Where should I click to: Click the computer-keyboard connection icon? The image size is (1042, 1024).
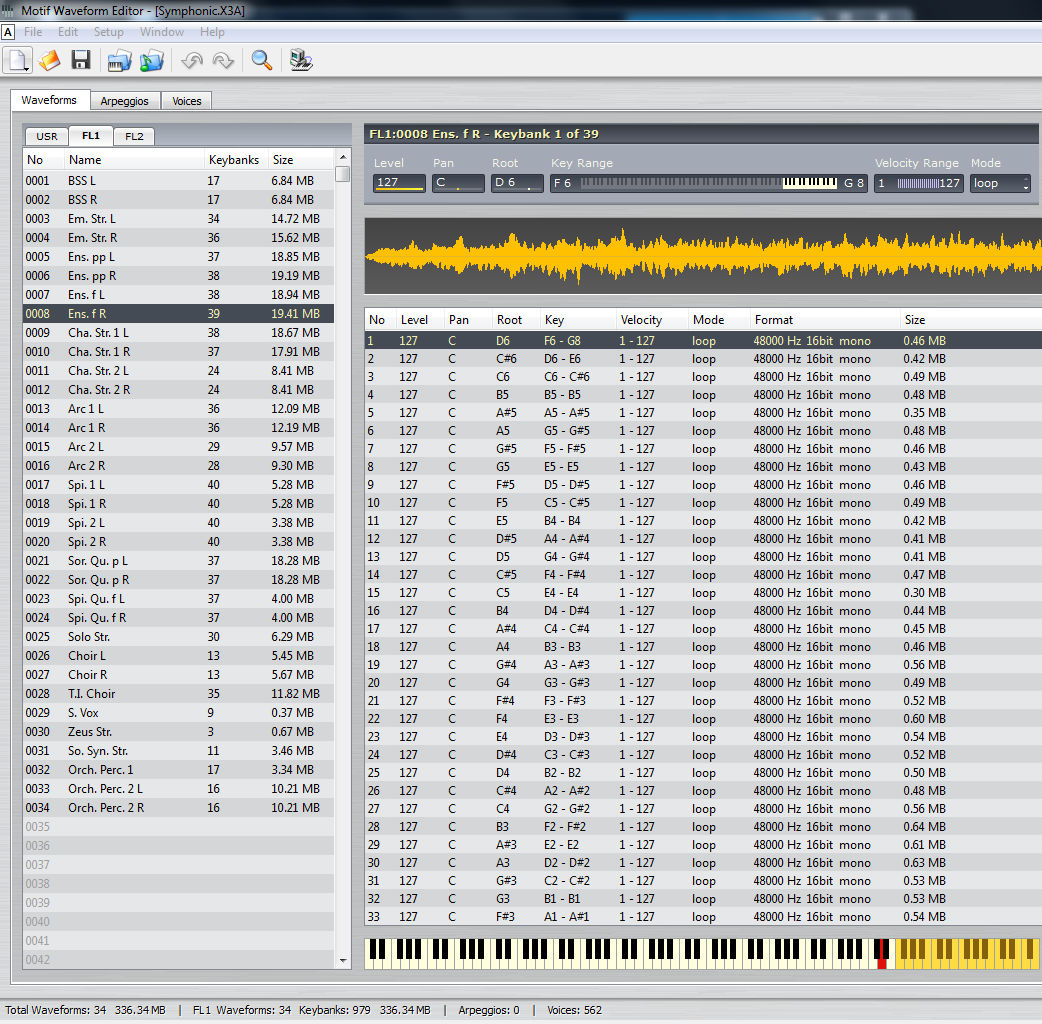(301, 60)
